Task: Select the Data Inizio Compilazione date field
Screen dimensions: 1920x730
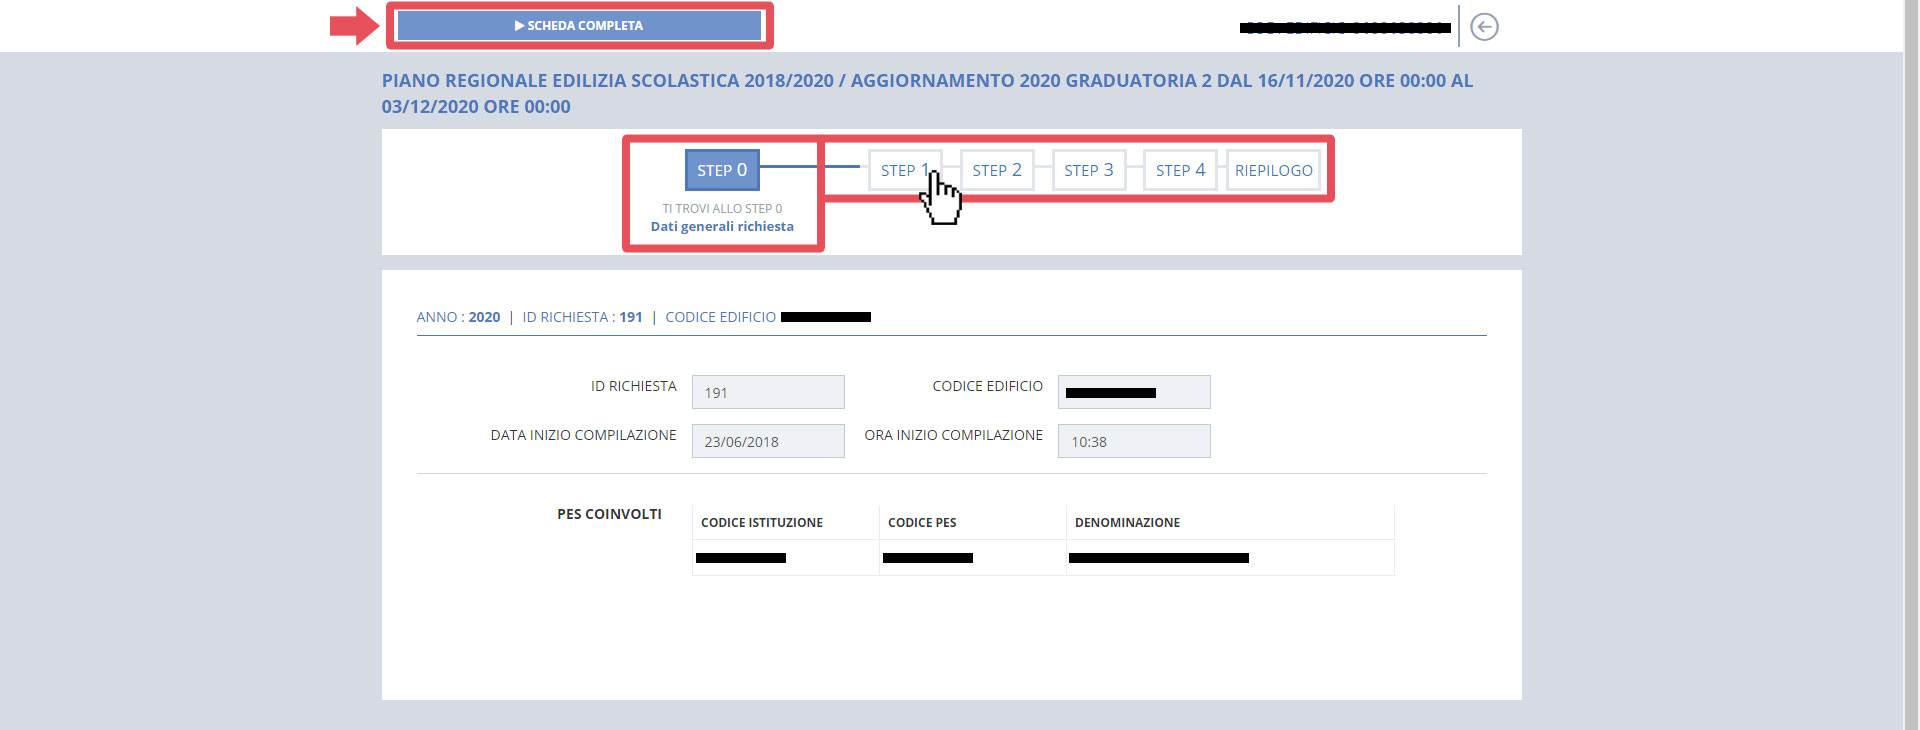Action: tap(767, 441)
